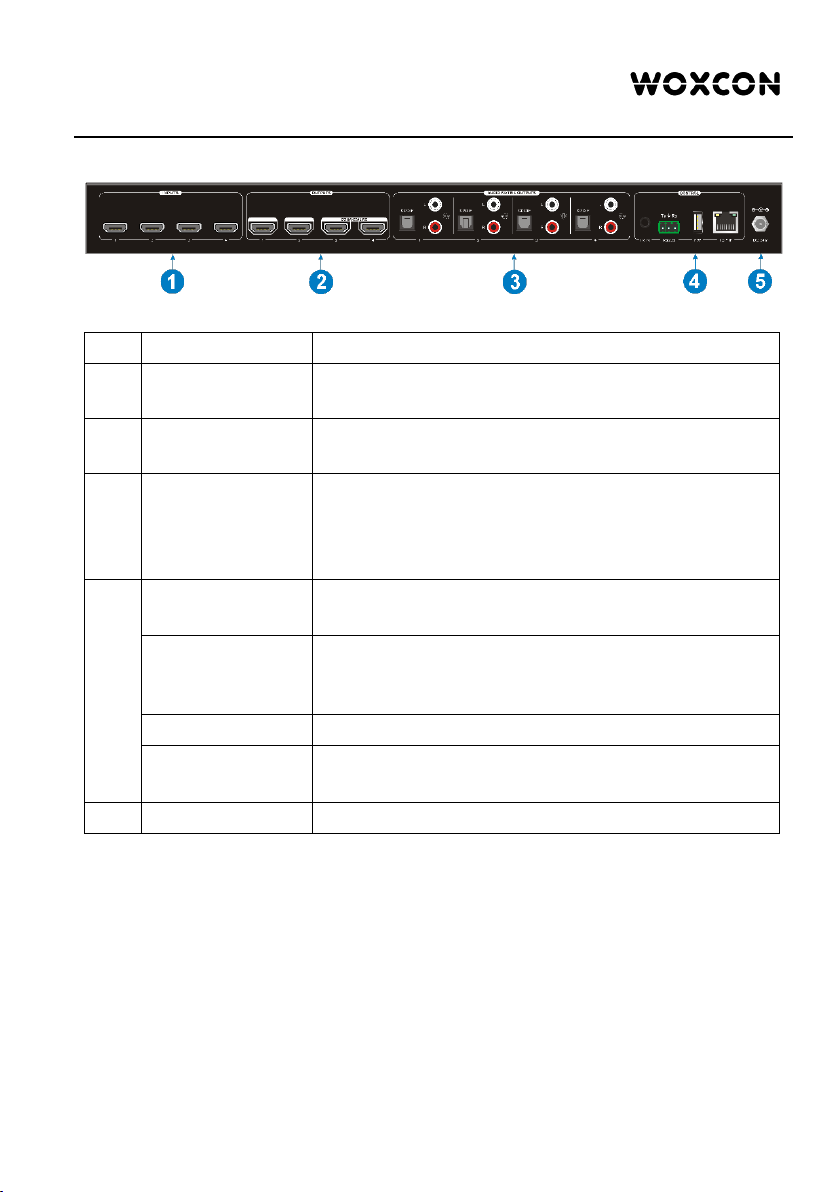The height and width of the screenshot is (1192, 840).
Task: Click the DC power input jack
Action: click(x=759, y=224)
